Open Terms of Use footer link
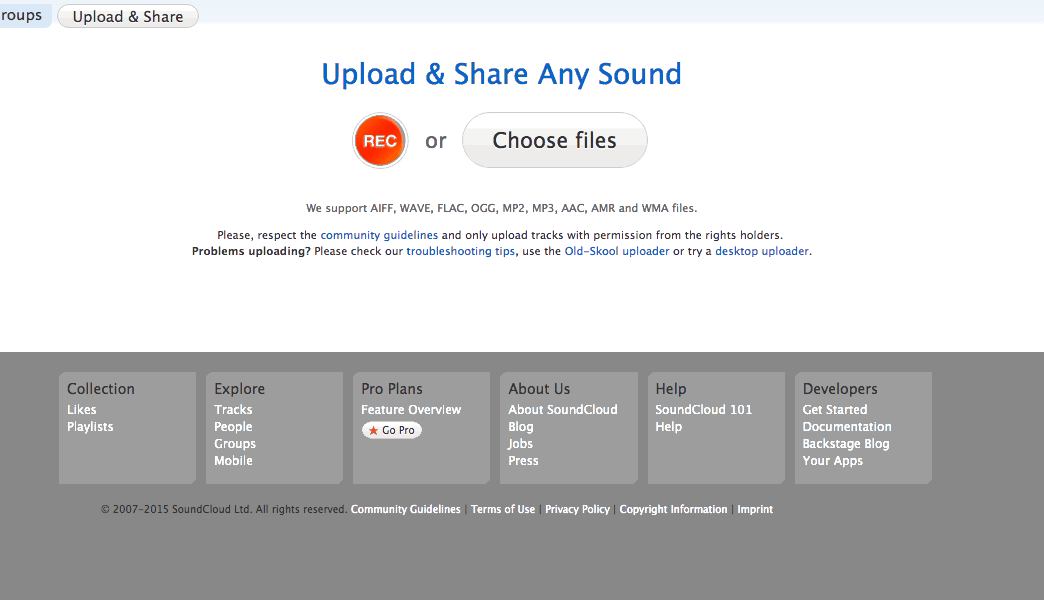Screen dimensions: 1044x600 pos(503,509)
